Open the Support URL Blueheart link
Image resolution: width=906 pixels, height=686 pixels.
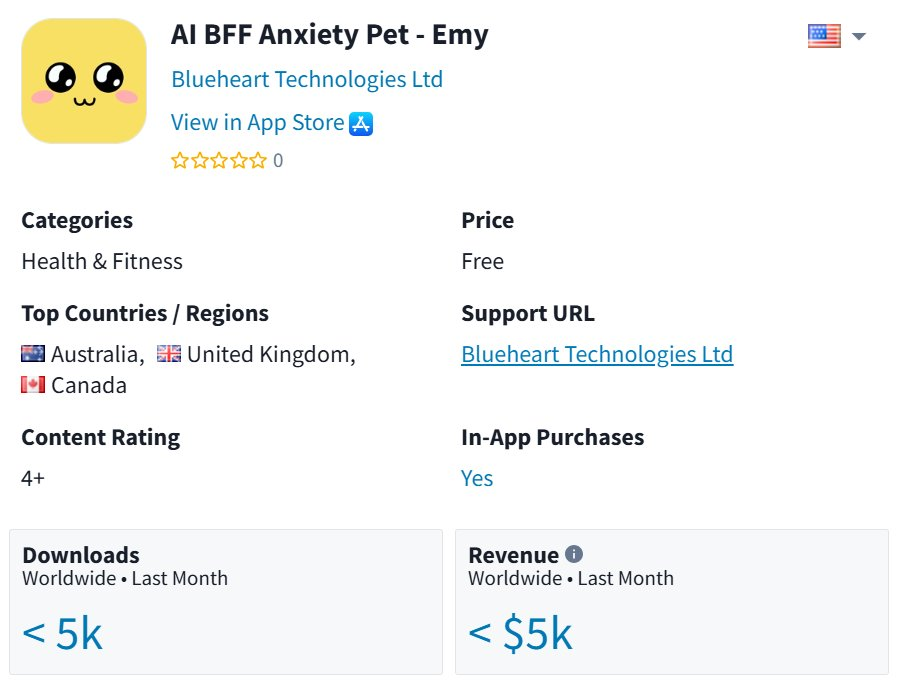(x=596, y=354)
